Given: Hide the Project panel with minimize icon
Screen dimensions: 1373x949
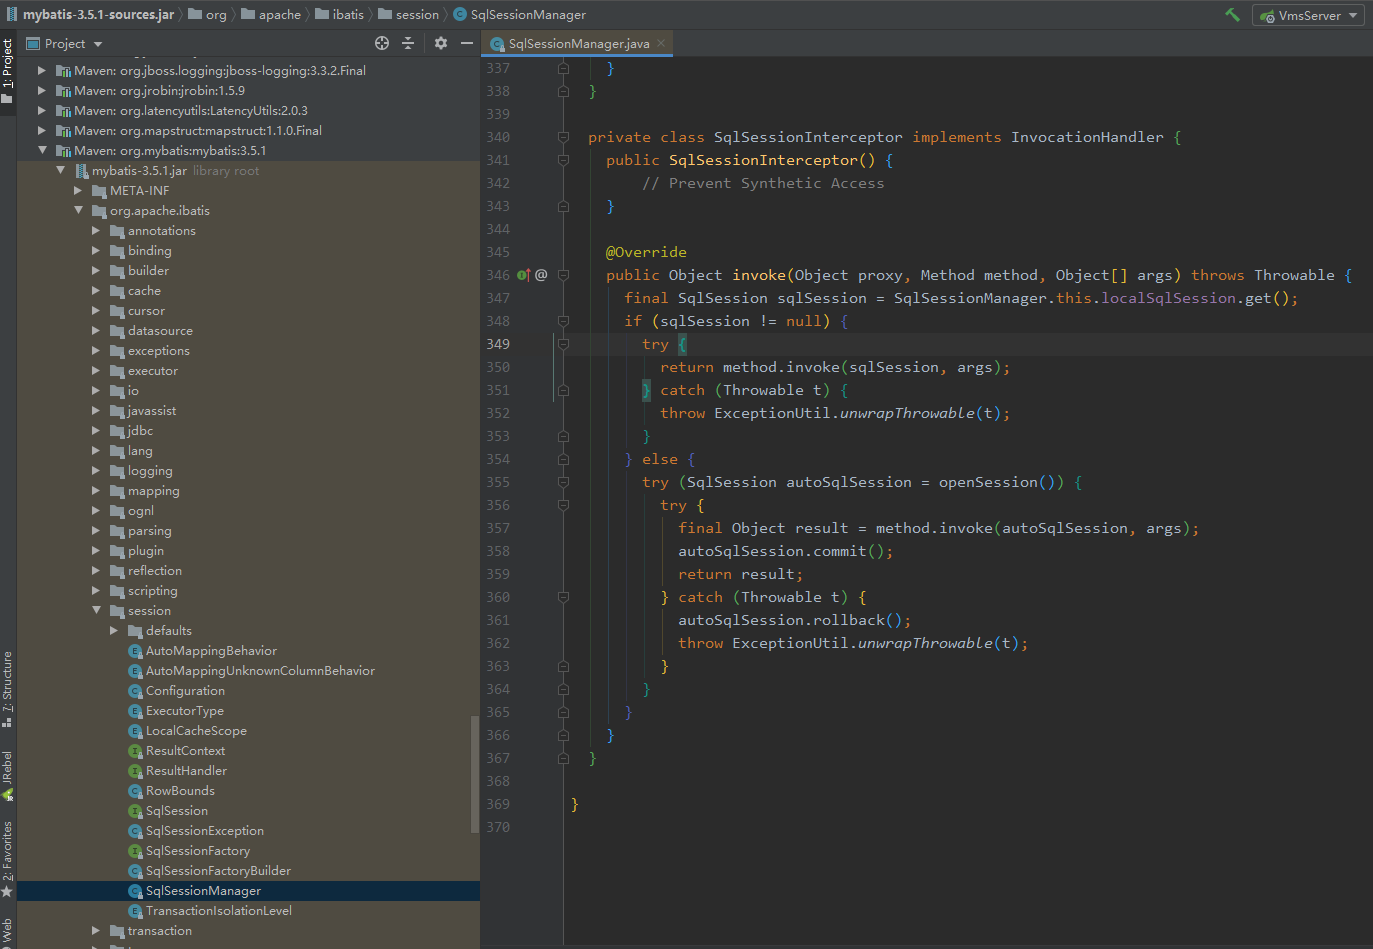Looking at the screenshot, I should pyautogui.click(x=466, y=43).
